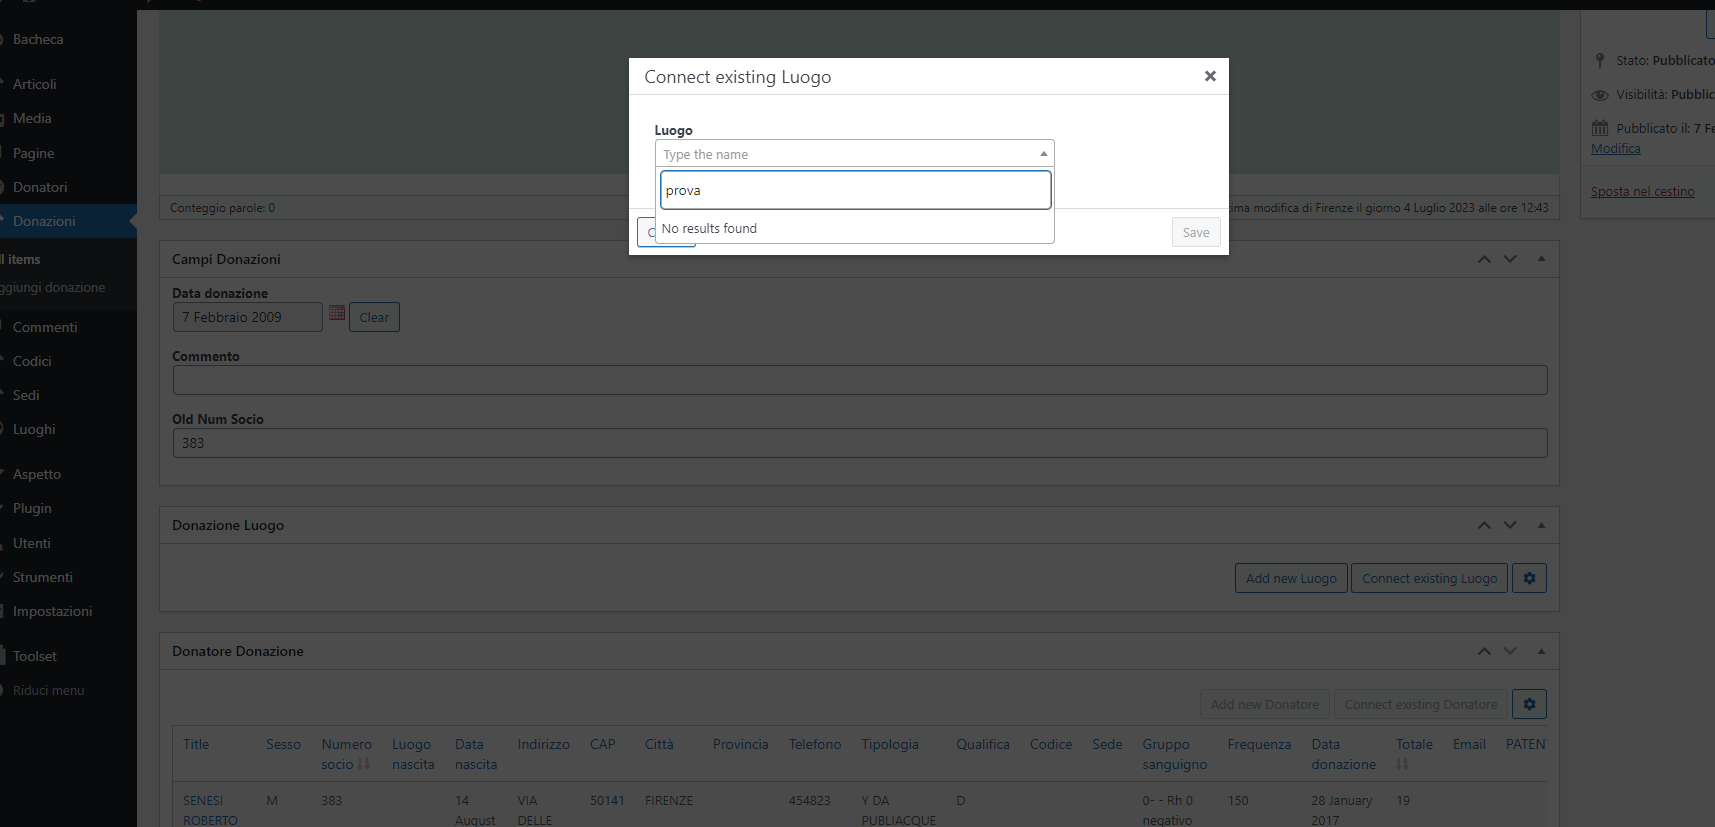Open the items submenu entry
The image size is (1715, 827).
tap(21, 259)
